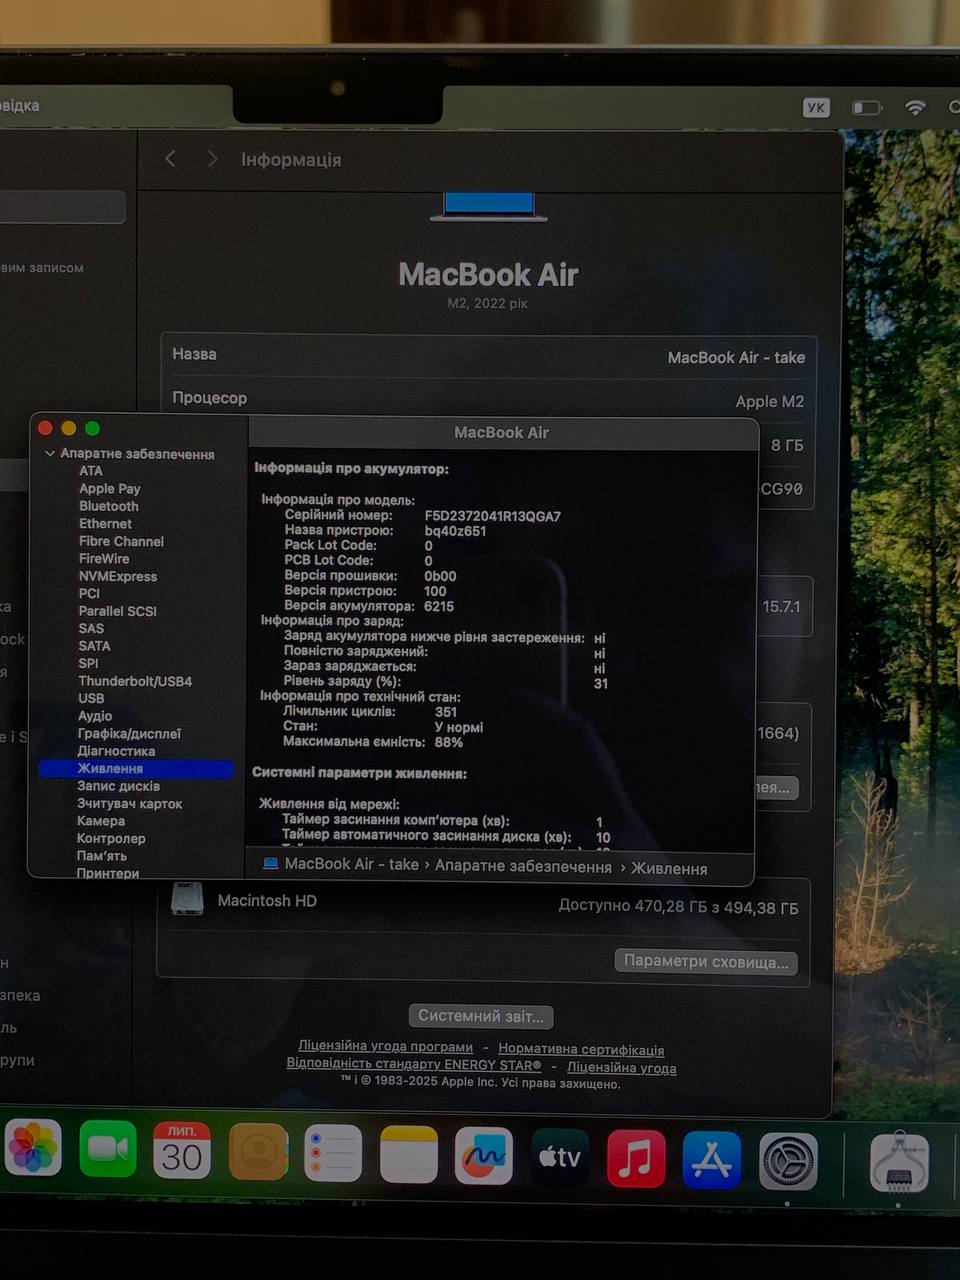Open System Information chip icon in Dock

coord(899,1163)
